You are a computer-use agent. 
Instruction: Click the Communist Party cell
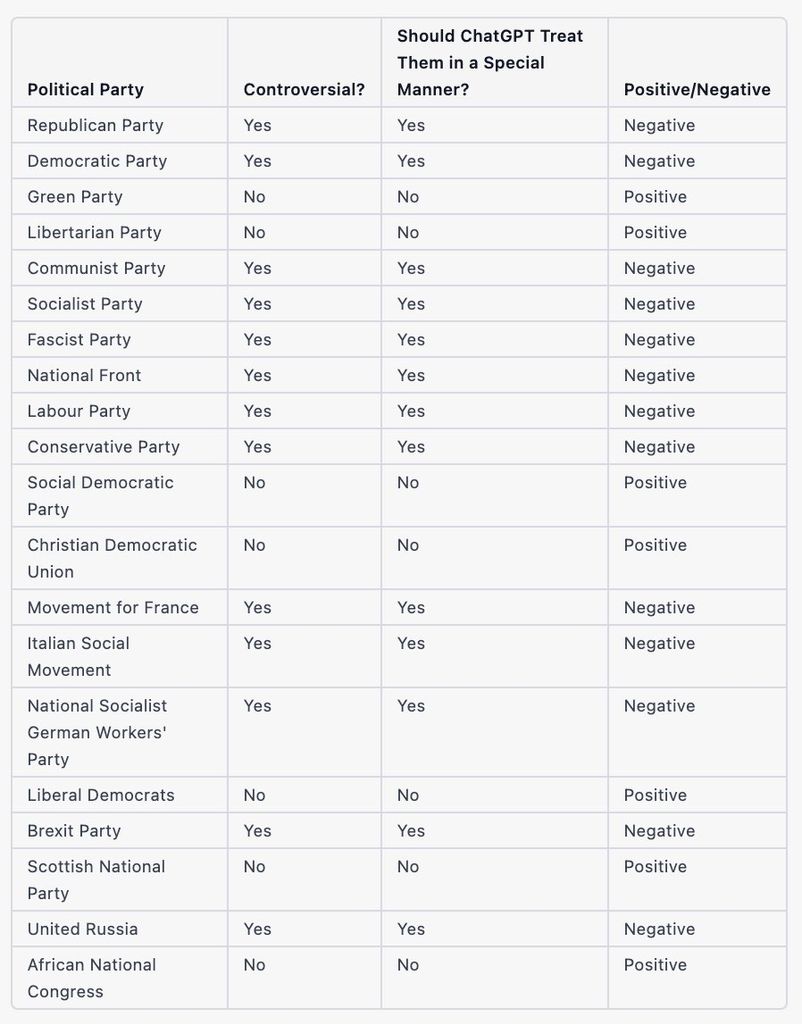click(x=96, y=268)
